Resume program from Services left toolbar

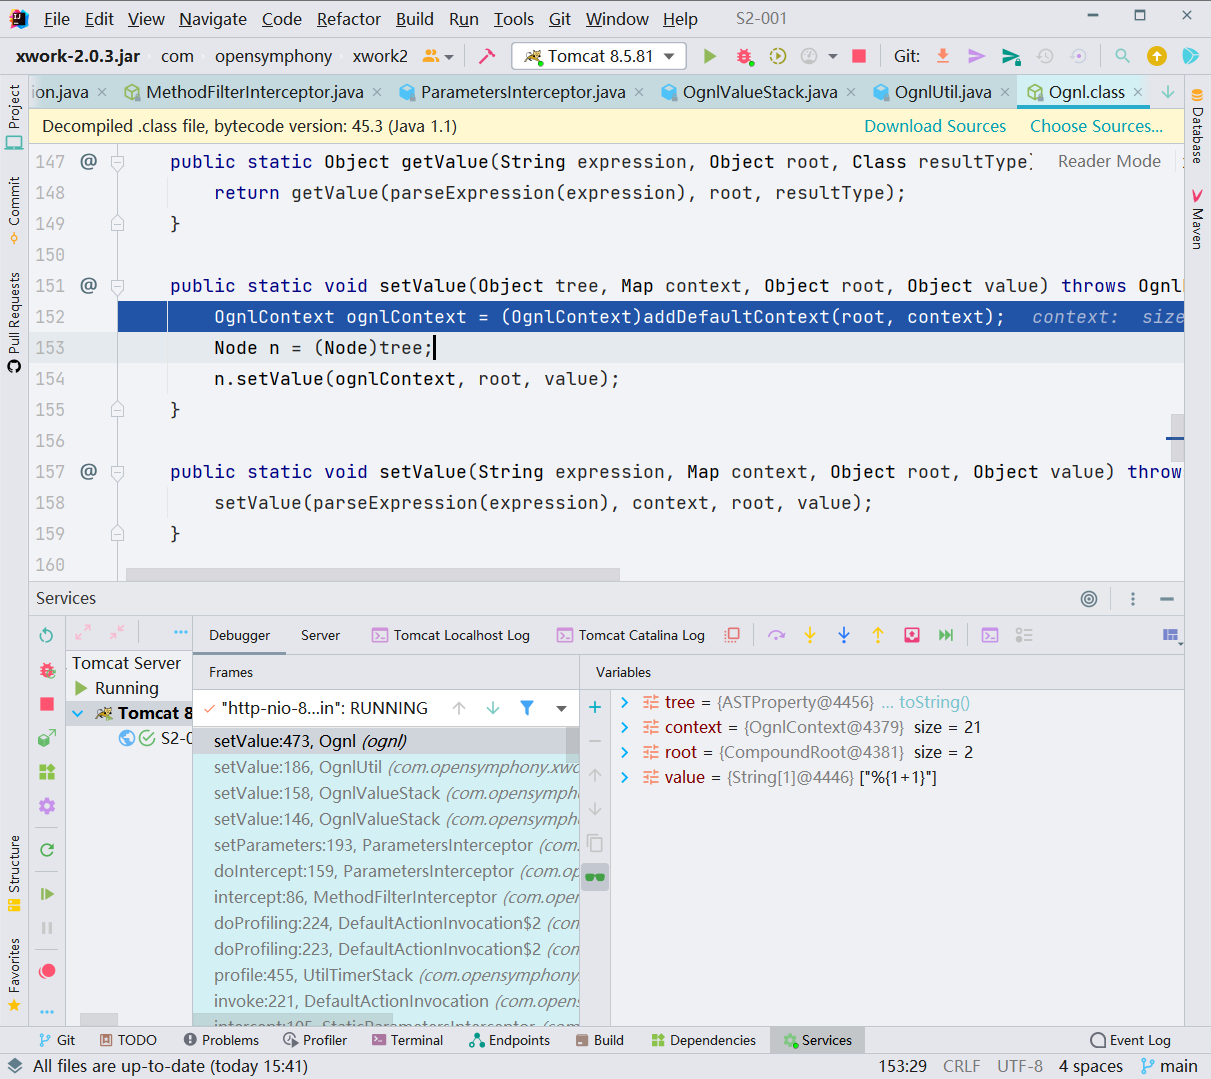[47, 893]
